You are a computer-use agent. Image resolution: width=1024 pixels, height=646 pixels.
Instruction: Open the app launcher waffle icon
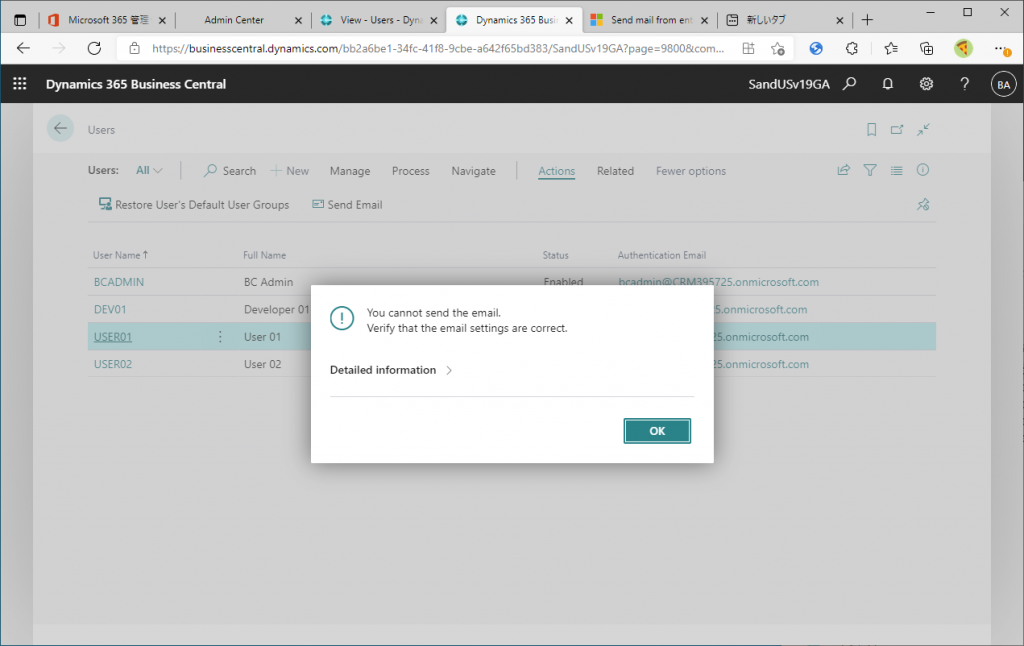tap(20, 84)
